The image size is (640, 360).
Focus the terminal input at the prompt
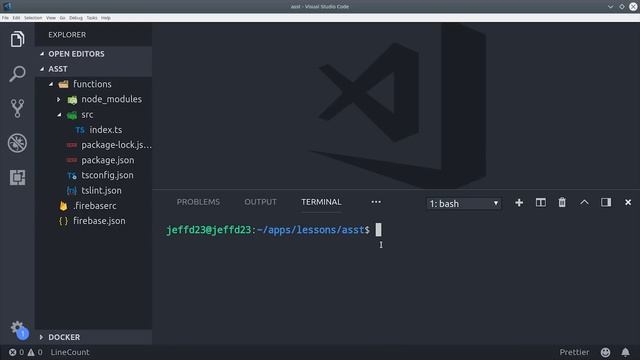pyautogui.click(x=378, y=230)
